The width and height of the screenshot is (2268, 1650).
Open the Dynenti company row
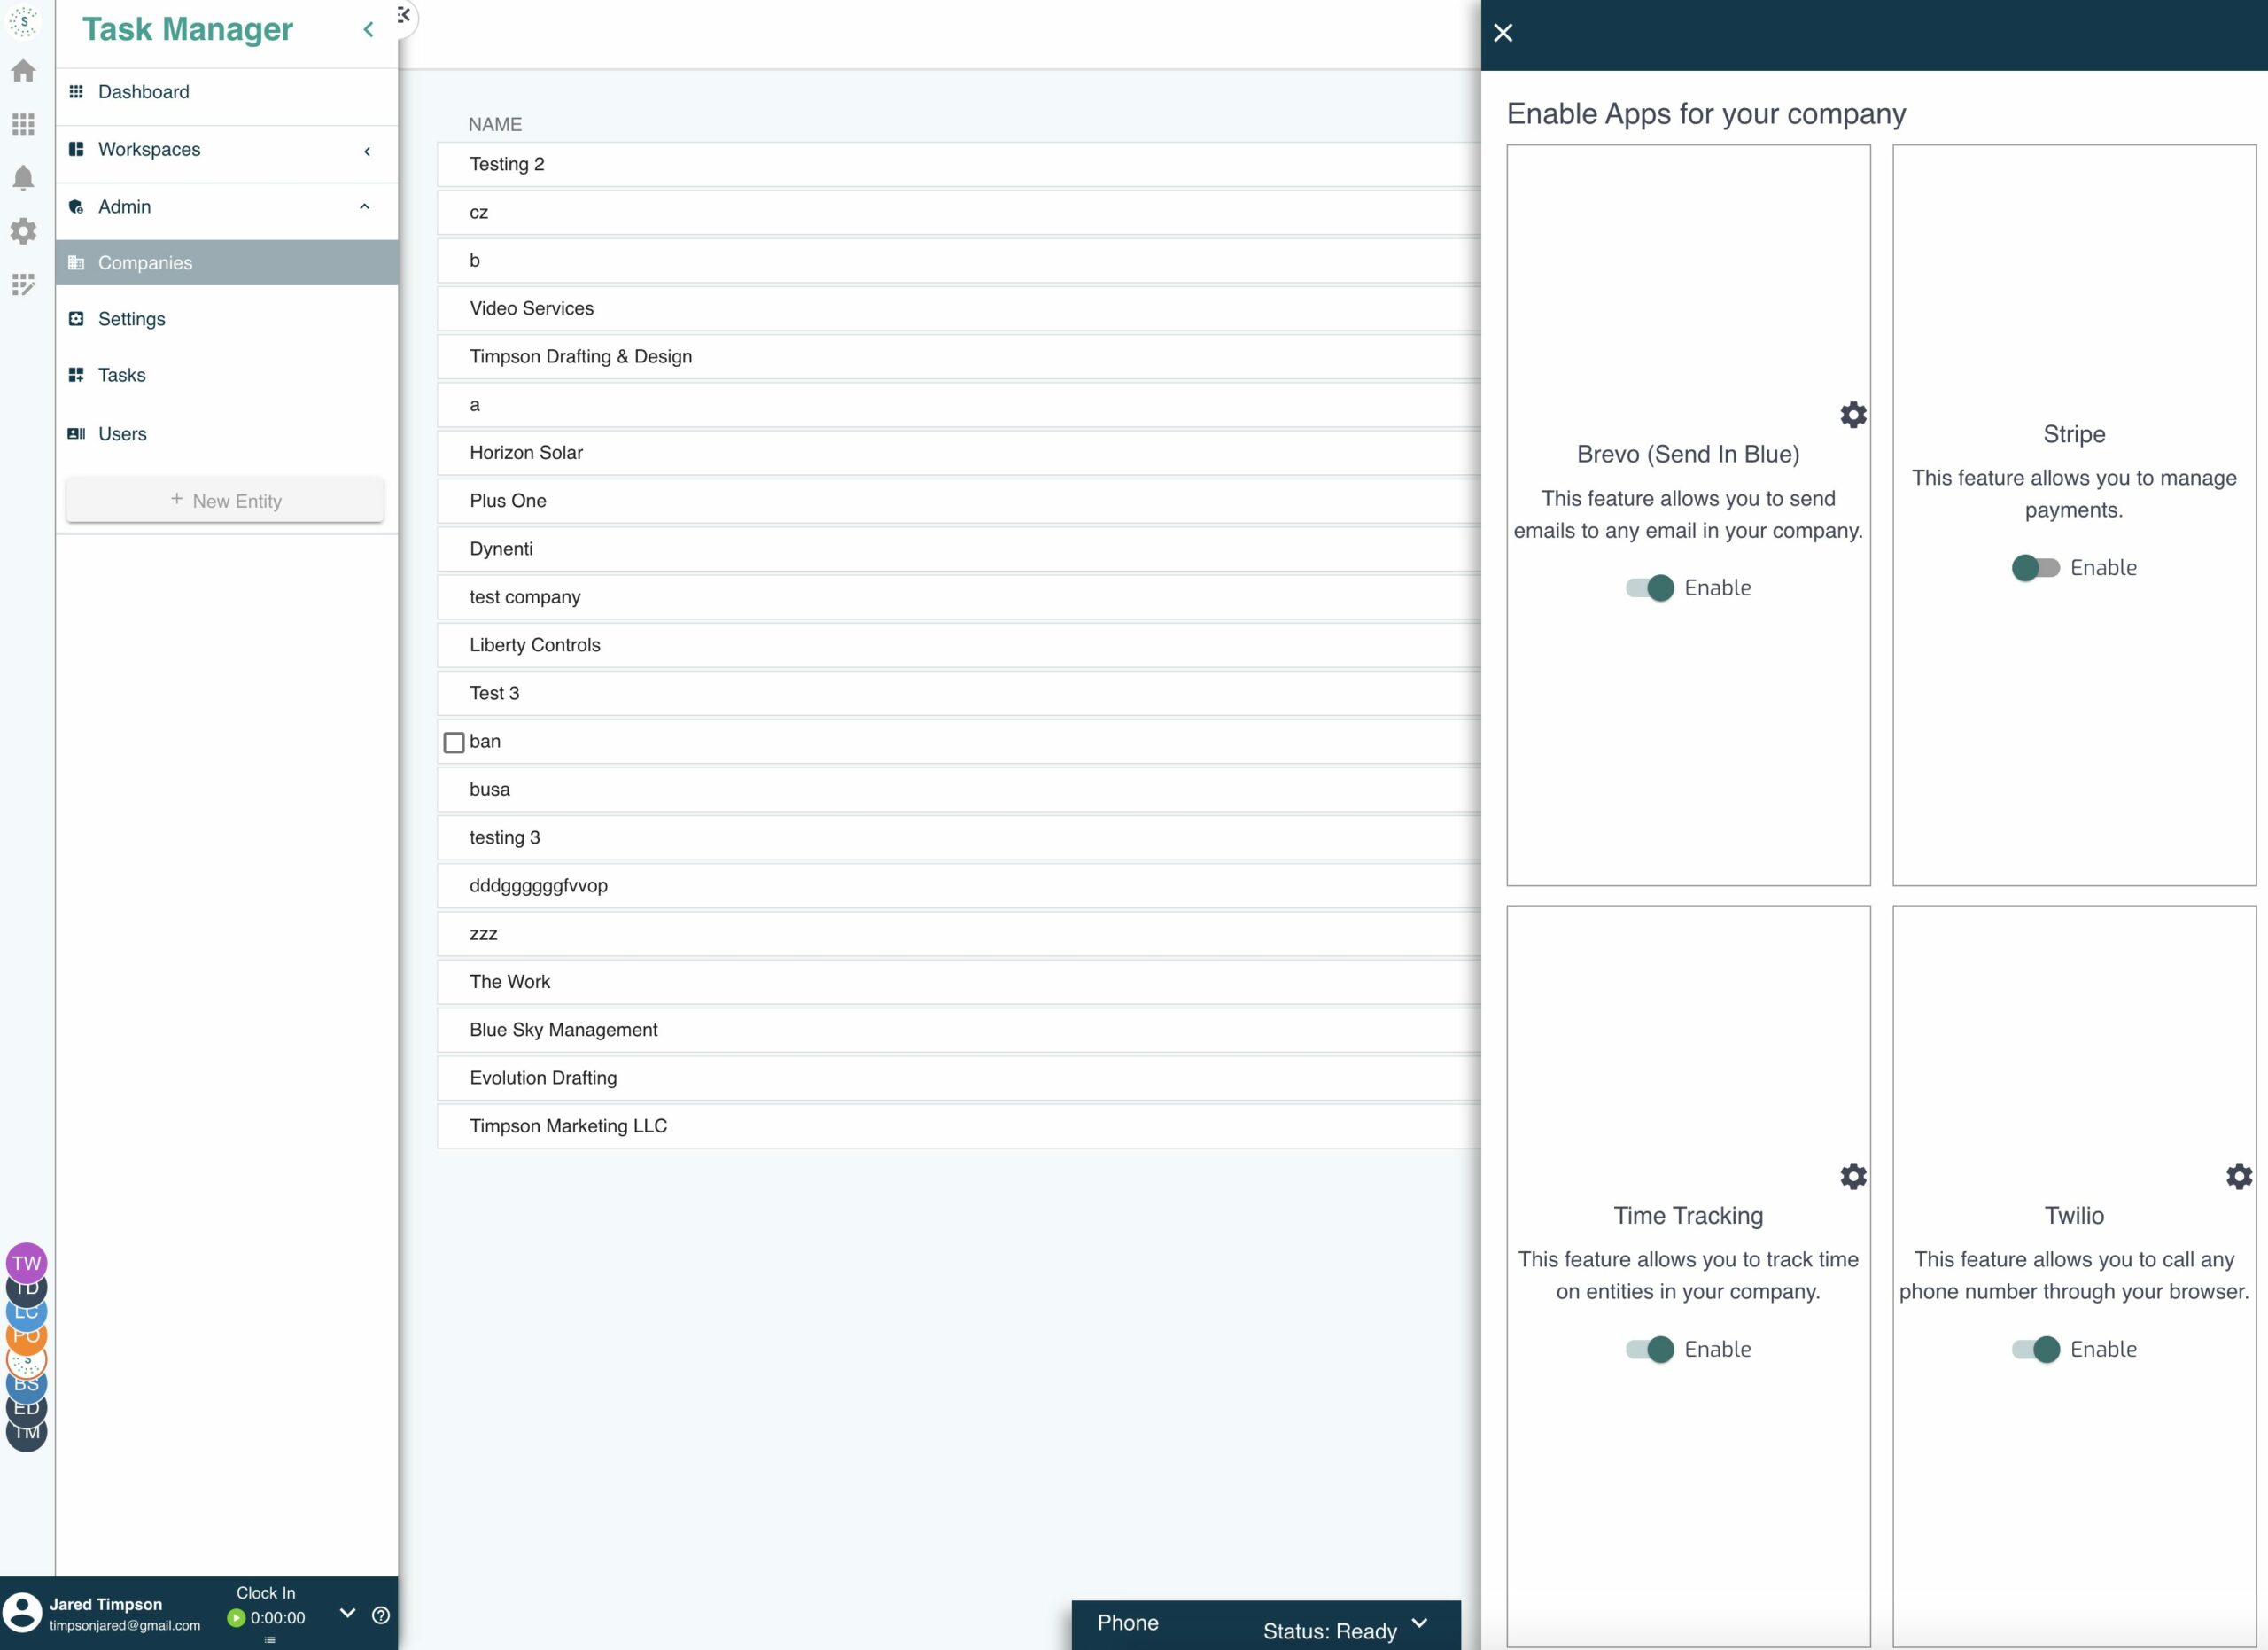[x=959, y=548]
